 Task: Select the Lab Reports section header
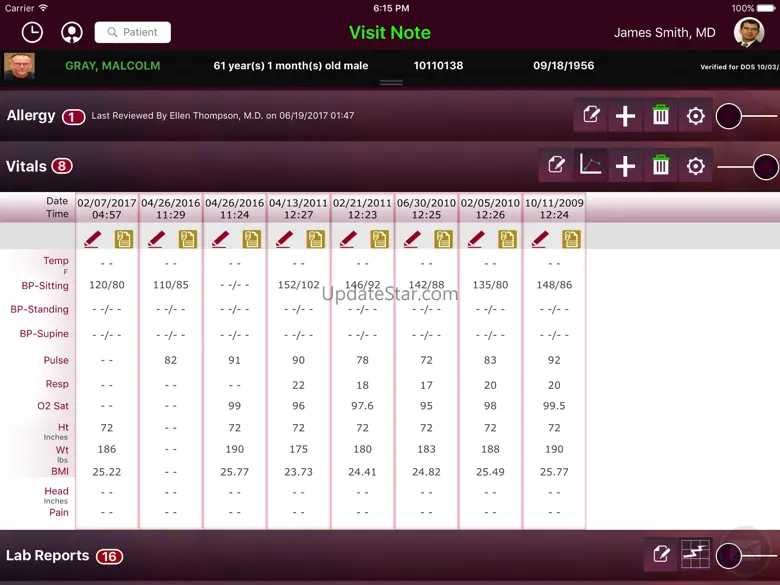pos(47,555)
